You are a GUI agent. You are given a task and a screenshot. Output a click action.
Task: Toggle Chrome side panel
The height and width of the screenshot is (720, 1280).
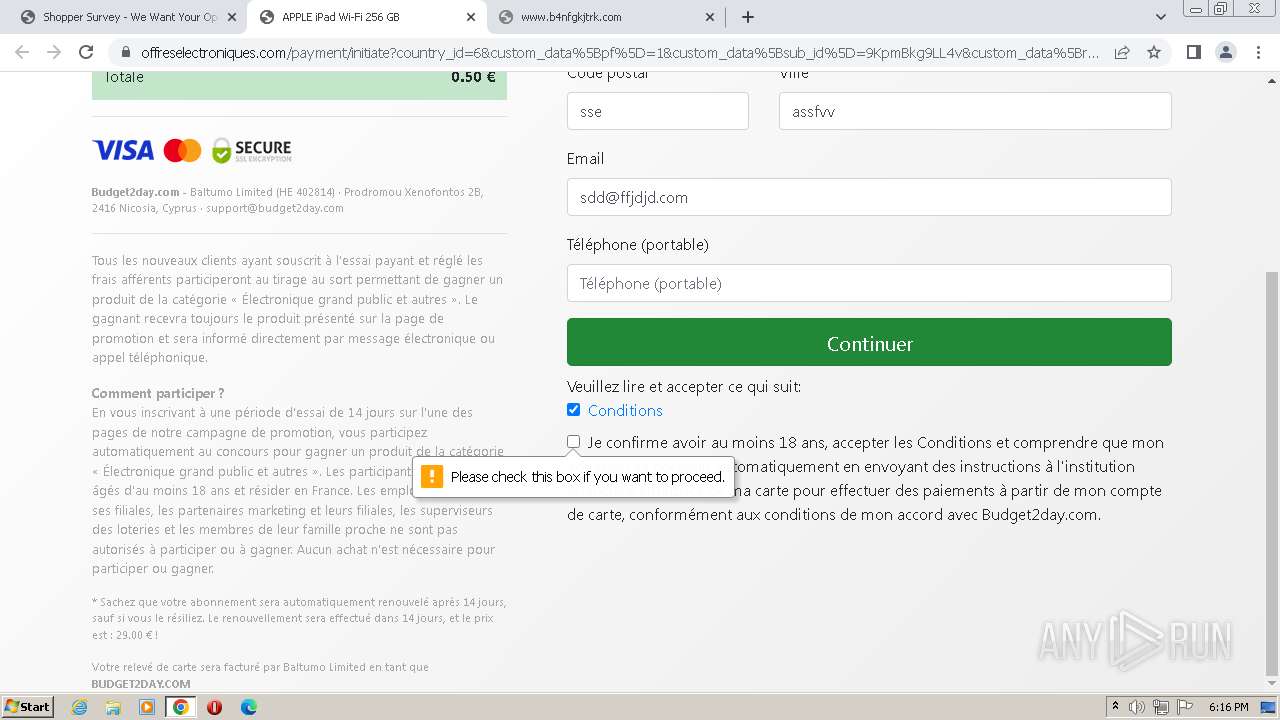(1193, 52)
